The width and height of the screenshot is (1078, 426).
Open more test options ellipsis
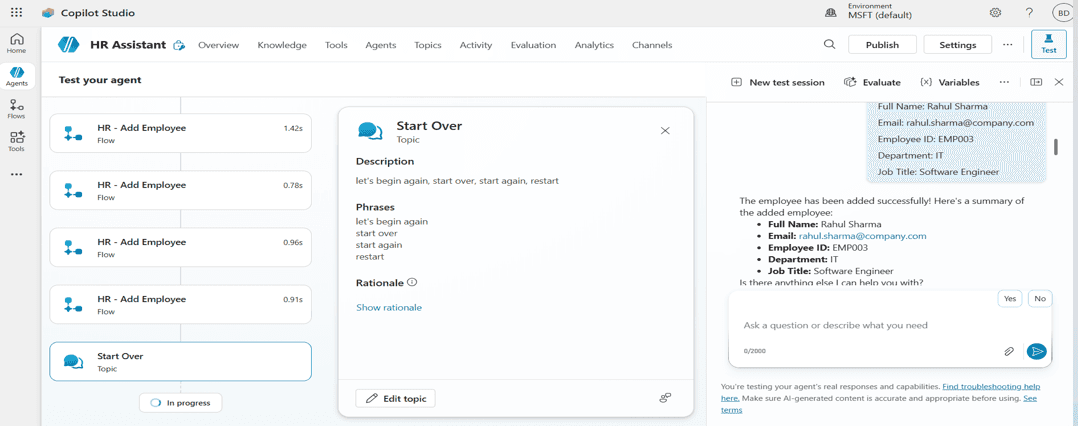1004,82
